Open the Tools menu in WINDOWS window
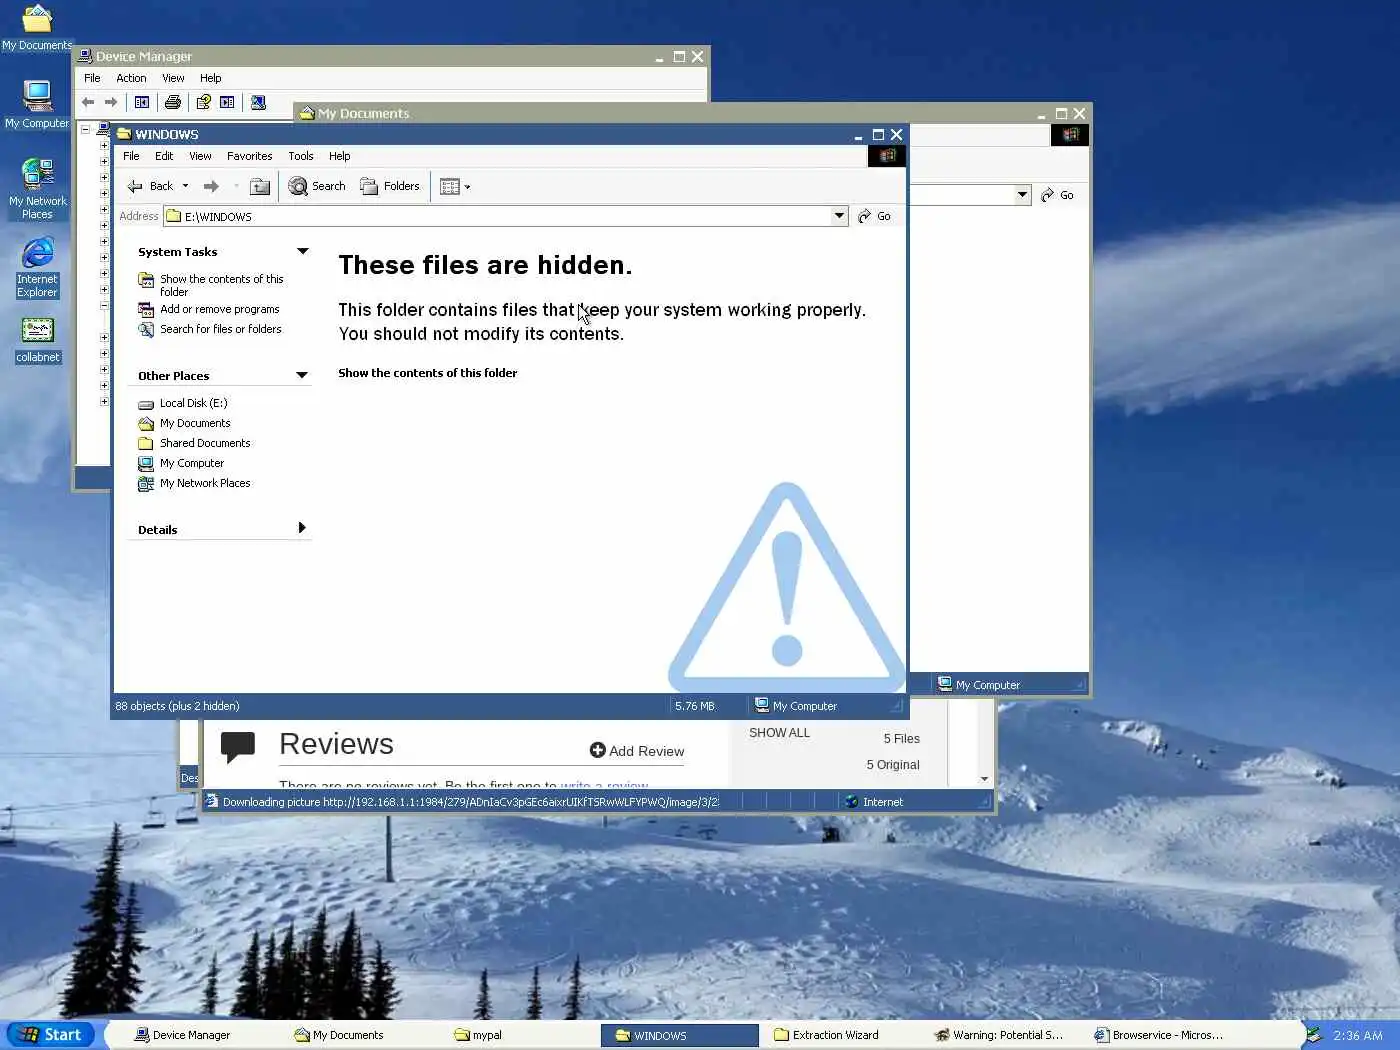Viewport: 1400px width, 1050px height. pyautogui.click(x=301, y=156)
